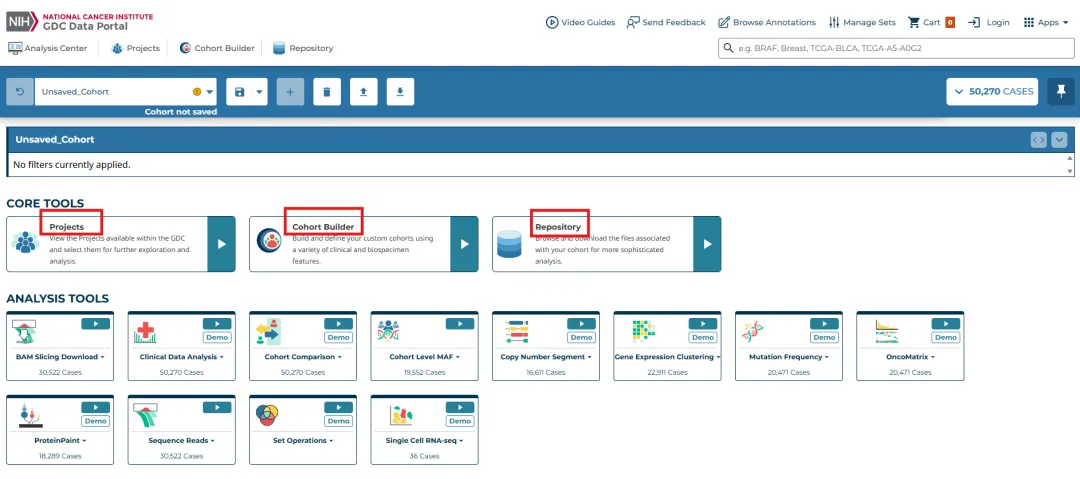1080x479 pixels.
Task: Run the Clinical Data Analysis tool
Action: tap(217, 323)
